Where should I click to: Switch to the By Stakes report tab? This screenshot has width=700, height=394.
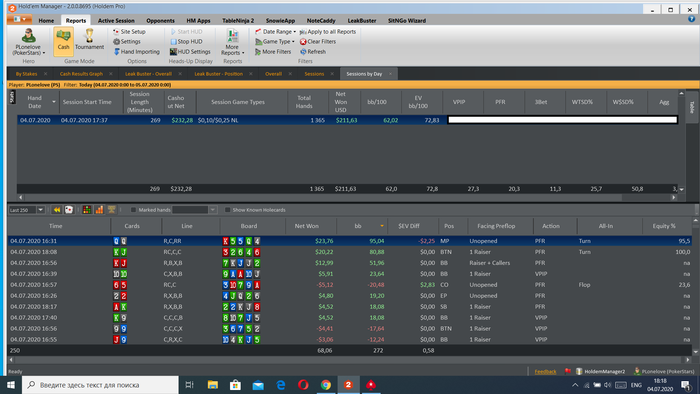click(26, 74)
